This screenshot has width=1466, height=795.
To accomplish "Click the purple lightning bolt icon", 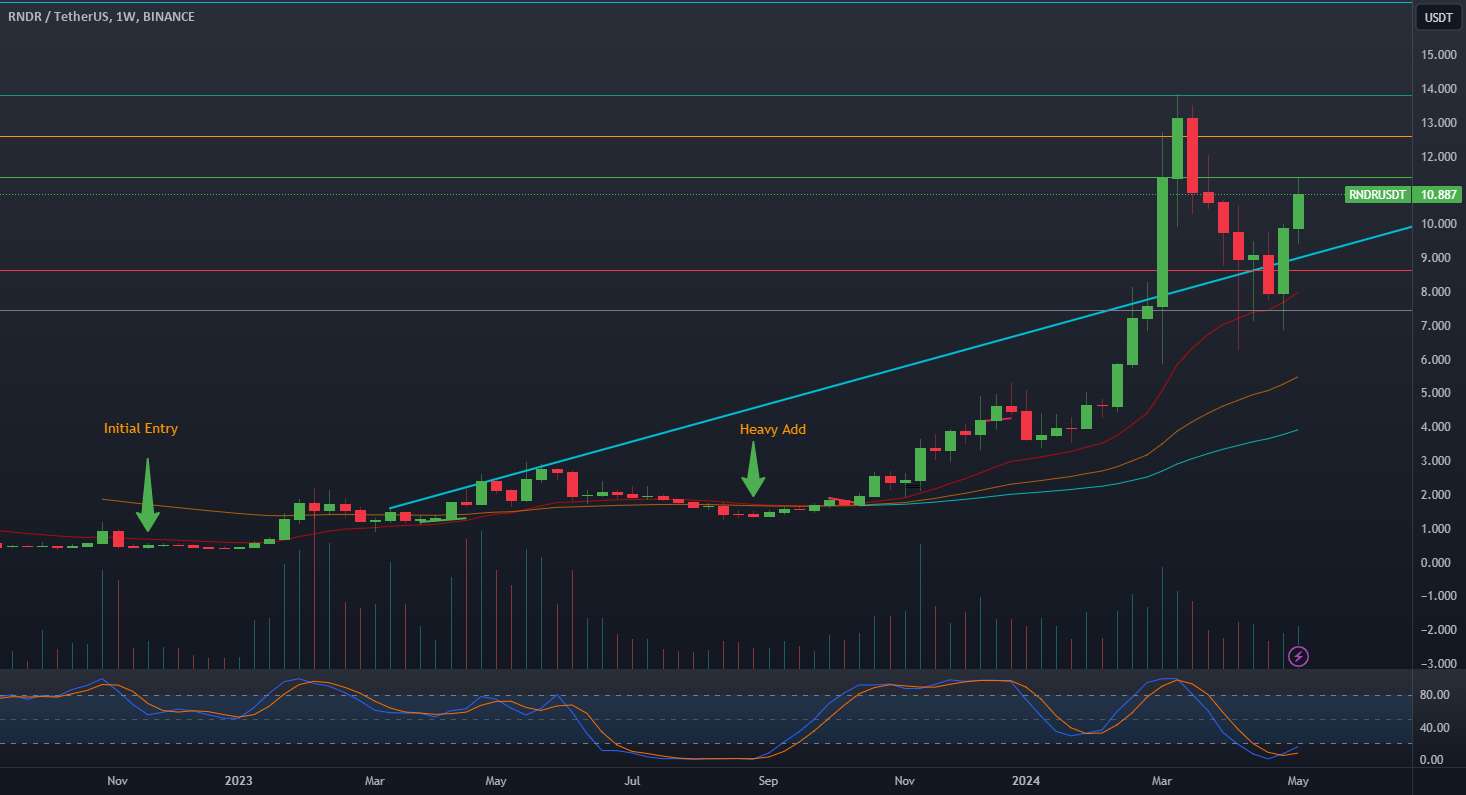I will [1298, 656].
